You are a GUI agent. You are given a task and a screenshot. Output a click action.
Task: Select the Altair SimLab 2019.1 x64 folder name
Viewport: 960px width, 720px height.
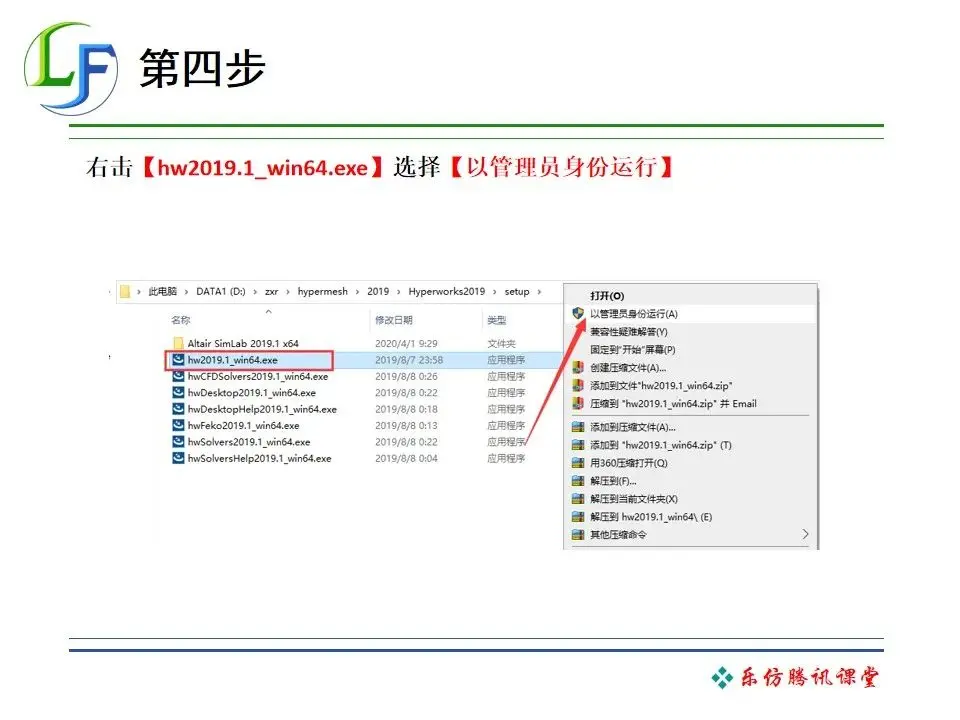click(x=243, y=343)
